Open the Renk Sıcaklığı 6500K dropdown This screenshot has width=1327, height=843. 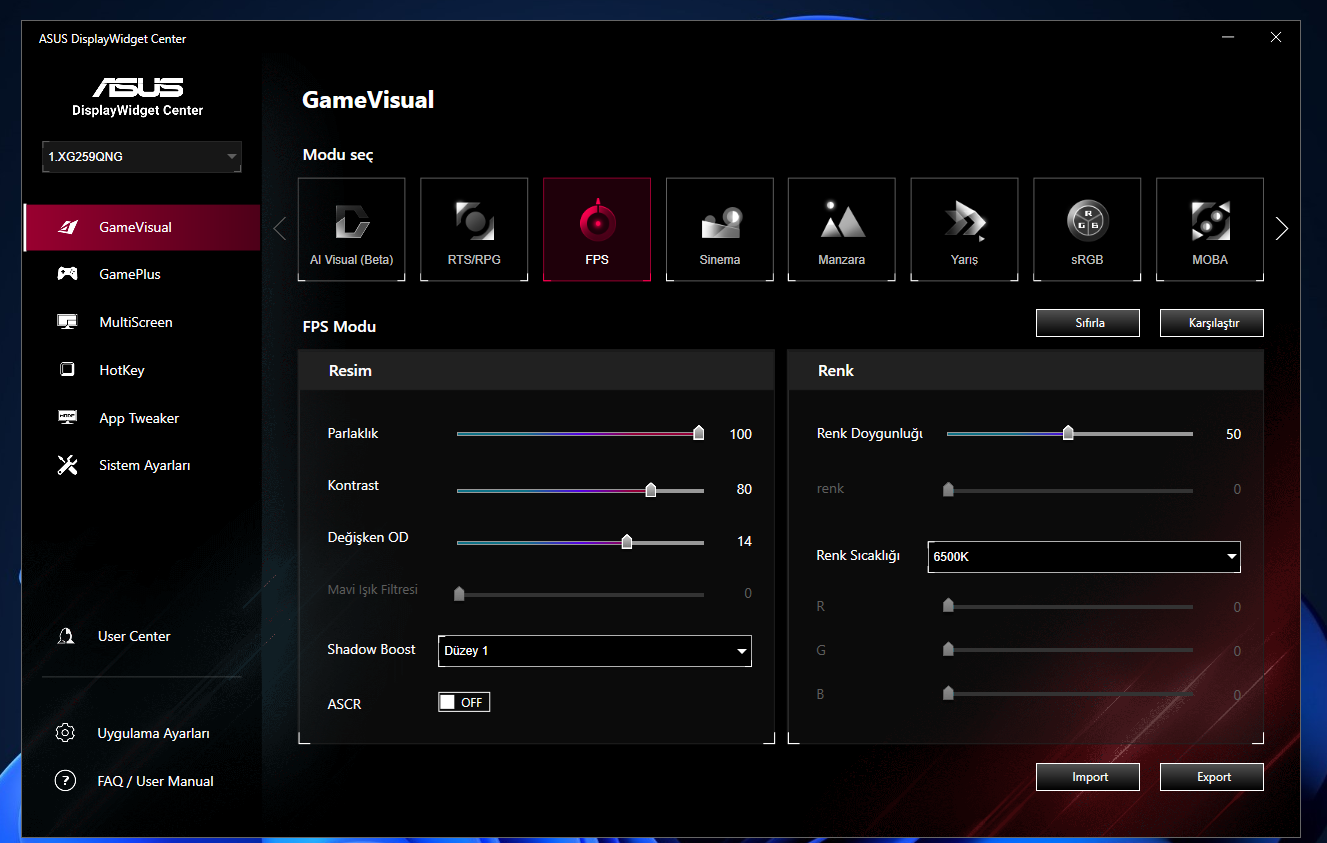(x=1084, y=557)
